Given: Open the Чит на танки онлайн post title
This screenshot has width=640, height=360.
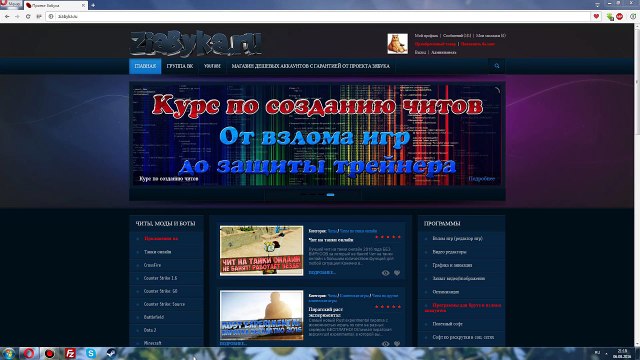Looking at the screenshot, I should [x=331, y=240].
